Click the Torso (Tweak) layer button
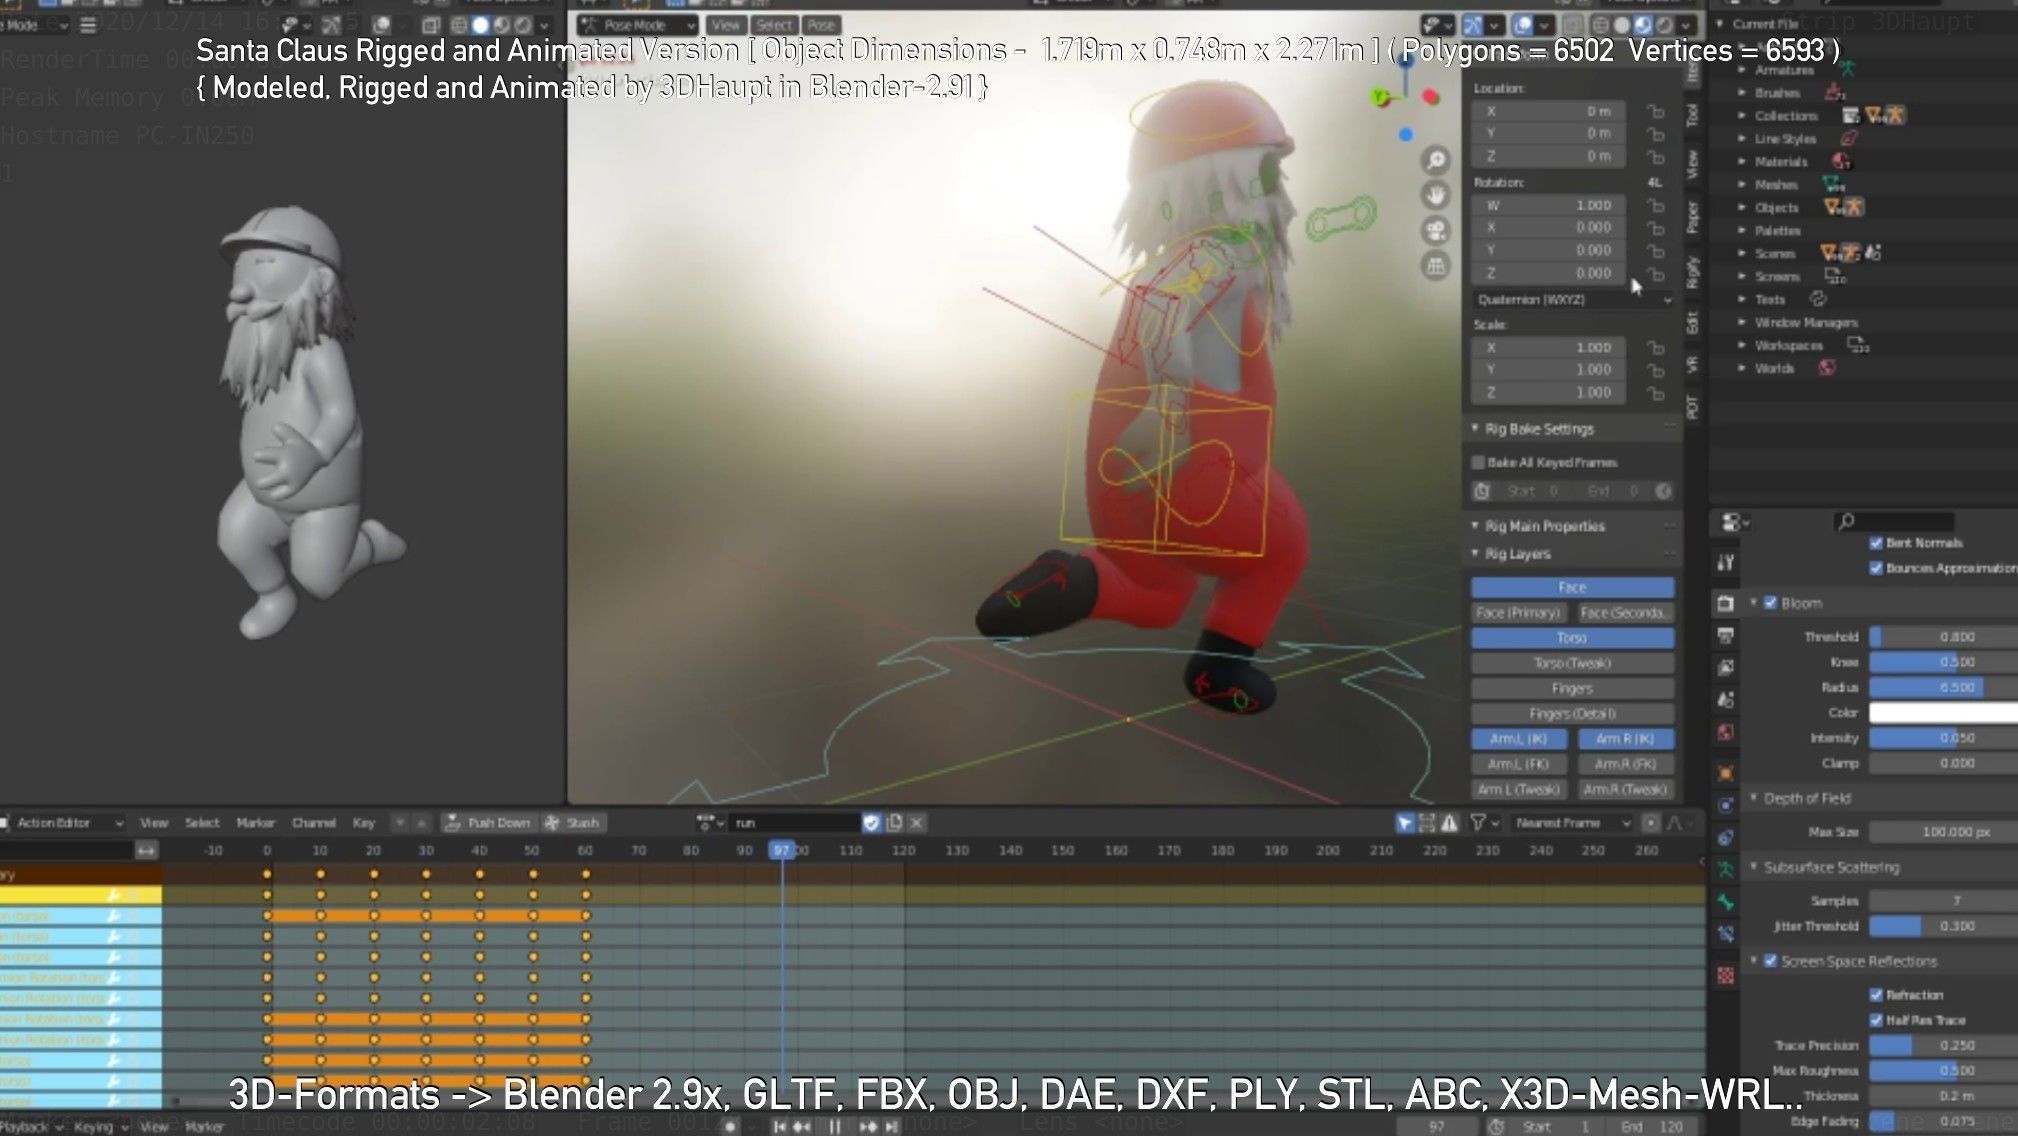2018x1136 pixels. tap(1572, 663)
